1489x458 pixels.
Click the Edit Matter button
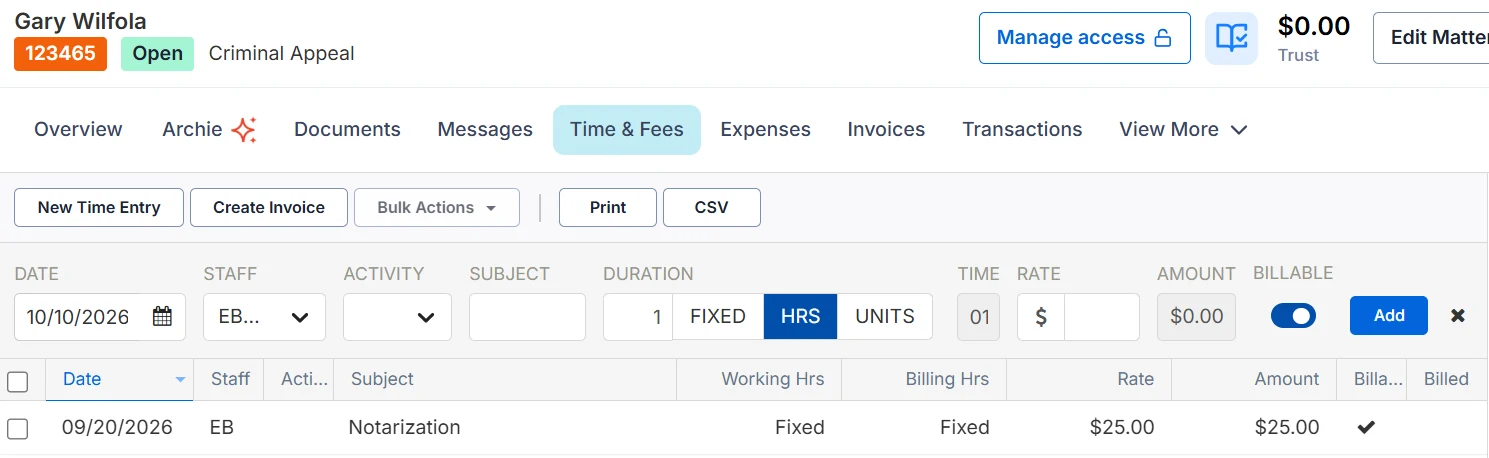point(1432,38)
